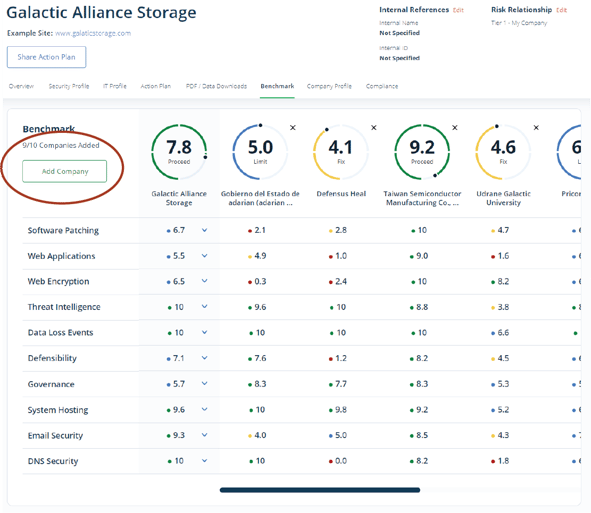Remove Taiwan Semiconductor company with X
This screenshot has height=513, width=591.
455,128
